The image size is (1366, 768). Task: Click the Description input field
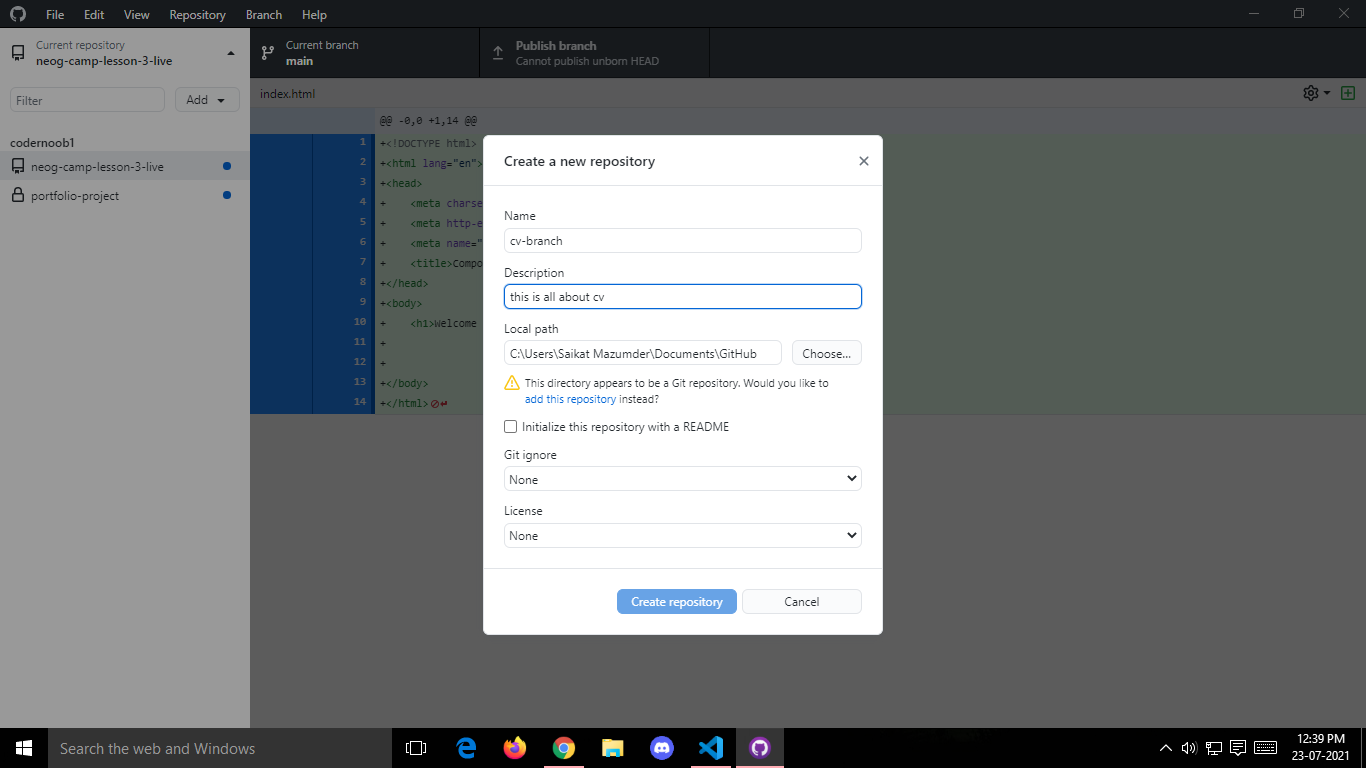(x=683, y=297)
